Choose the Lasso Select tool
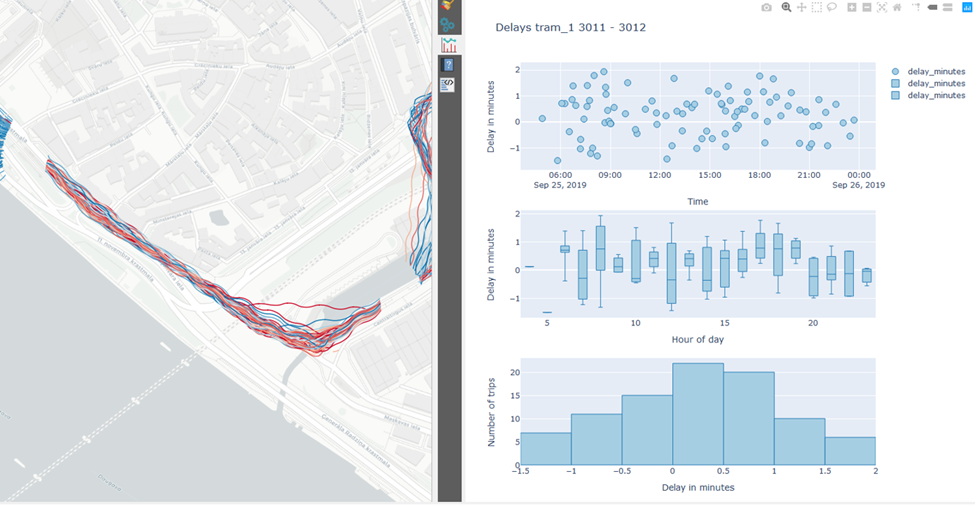The height and width of the screenshot is (506, 979). coord(831,7)
